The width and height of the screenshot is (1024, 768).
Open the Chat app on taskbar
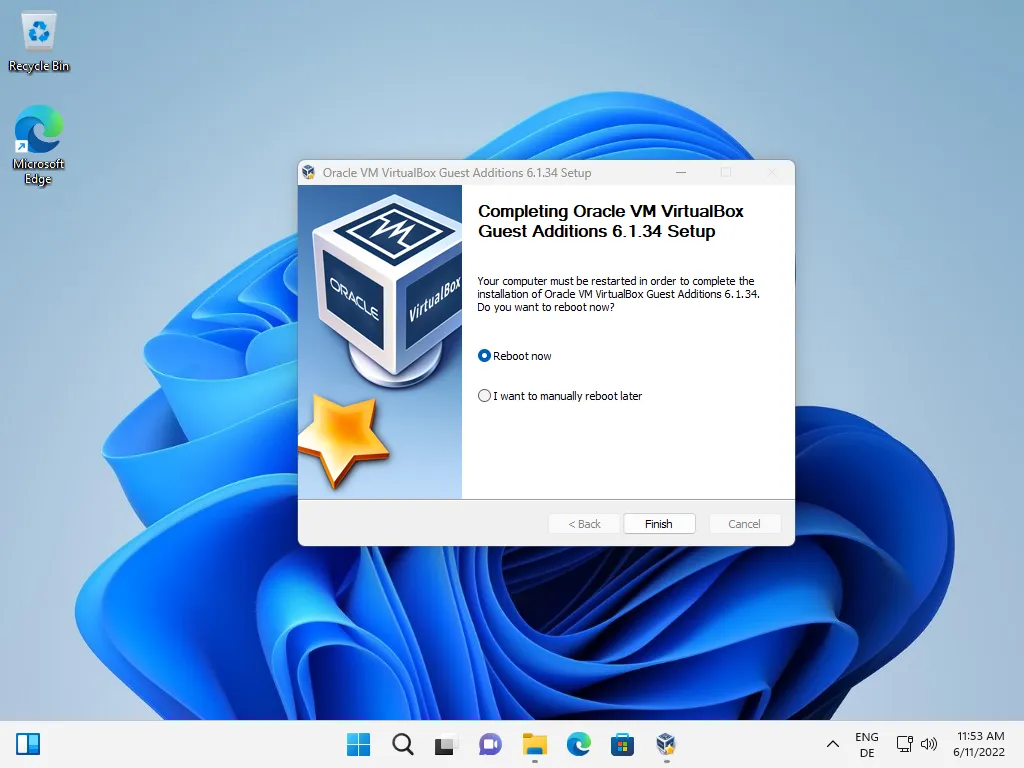point(490,744)
